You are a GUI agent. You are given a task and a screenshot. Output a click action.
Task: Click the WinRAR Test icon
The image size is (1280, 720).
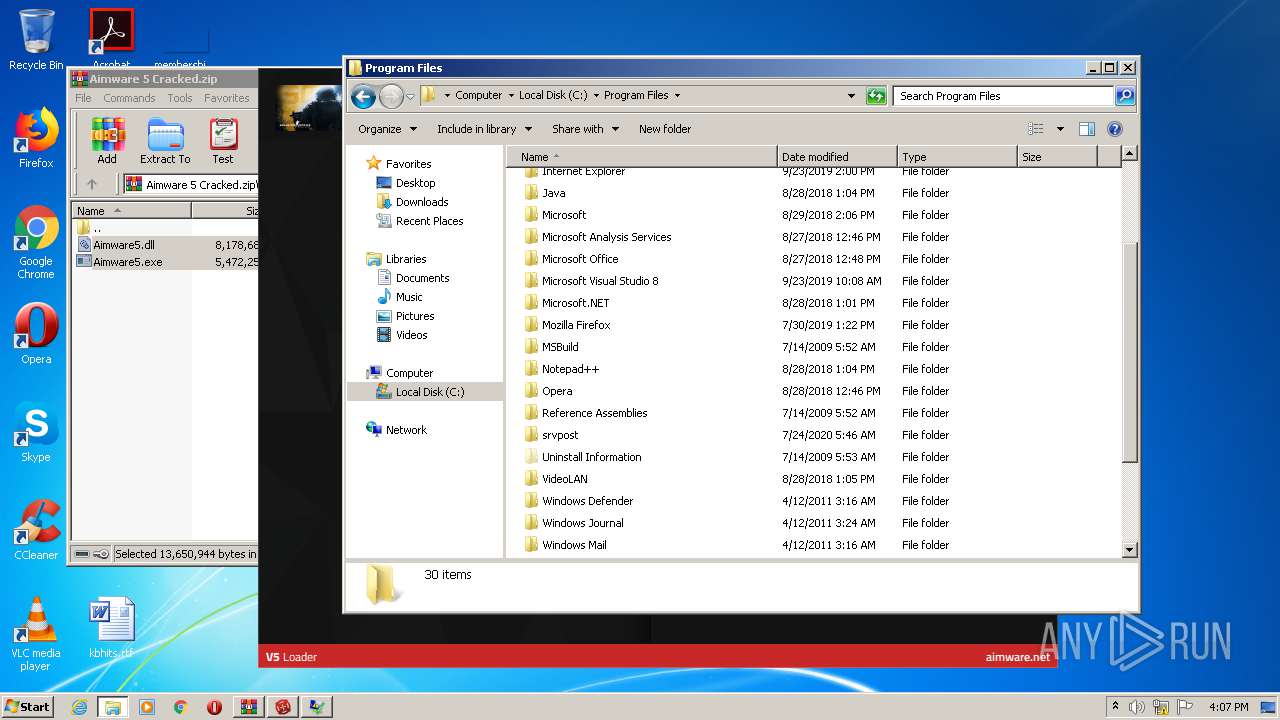pos(223,141)
